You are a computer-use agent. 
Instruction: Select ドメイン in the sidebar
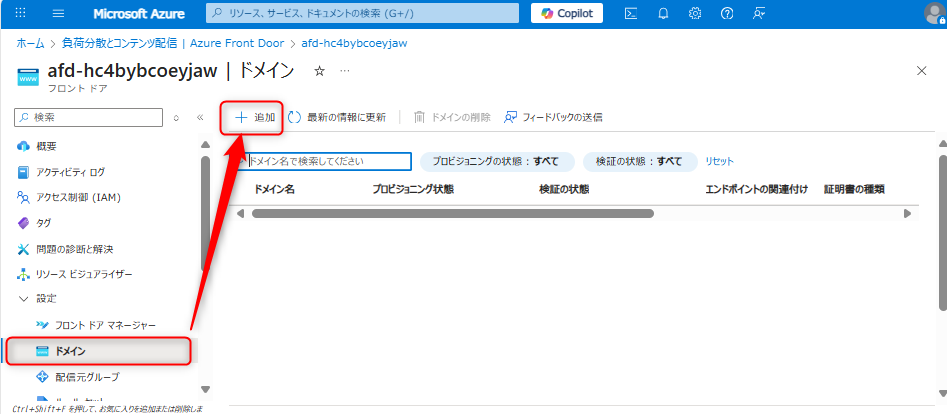[x=99, y=351]
